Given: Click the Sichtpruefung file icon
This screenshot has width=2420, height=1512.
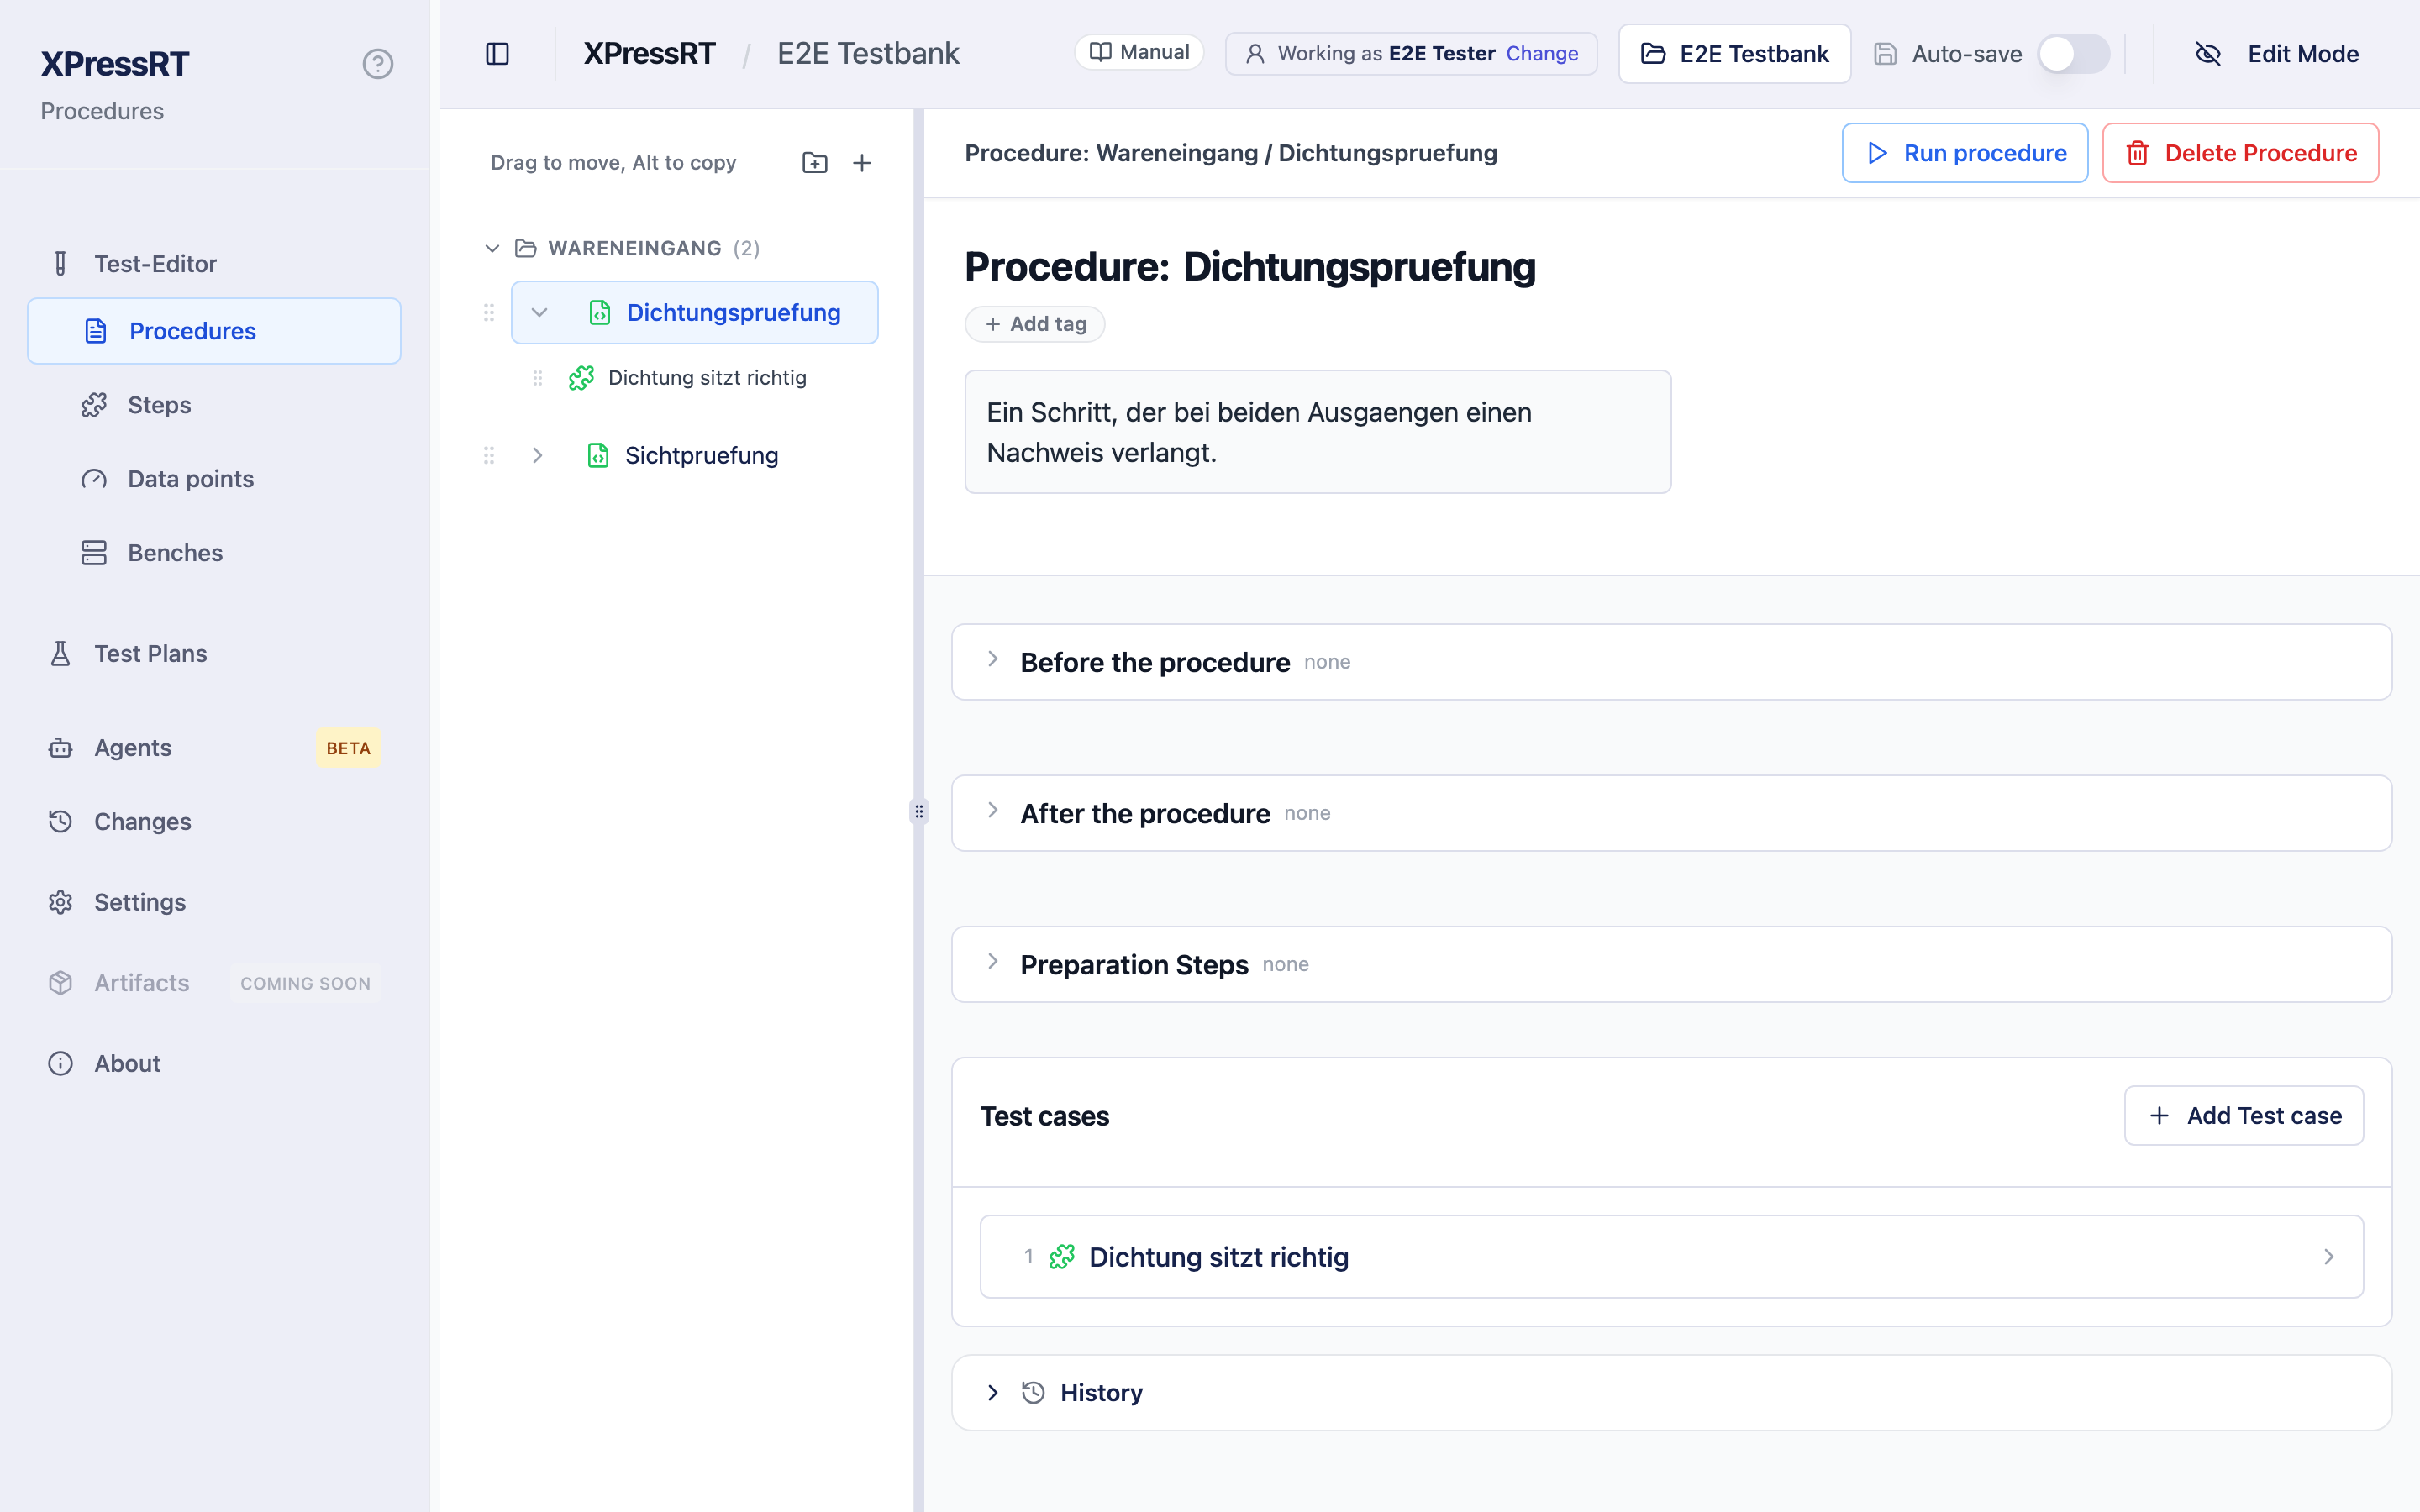Looking at the screenshot, I should point(598,456).
